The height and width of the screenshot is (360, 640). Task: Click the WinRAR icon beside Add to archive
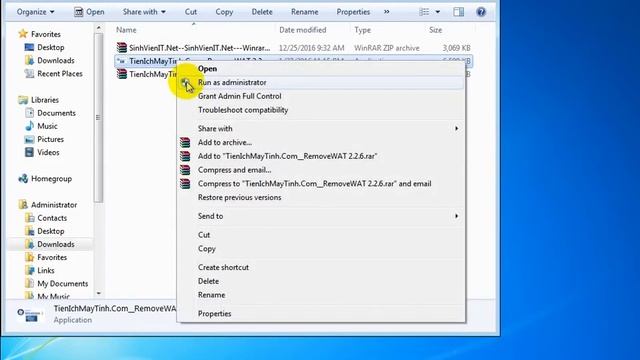tap(185, 142)
